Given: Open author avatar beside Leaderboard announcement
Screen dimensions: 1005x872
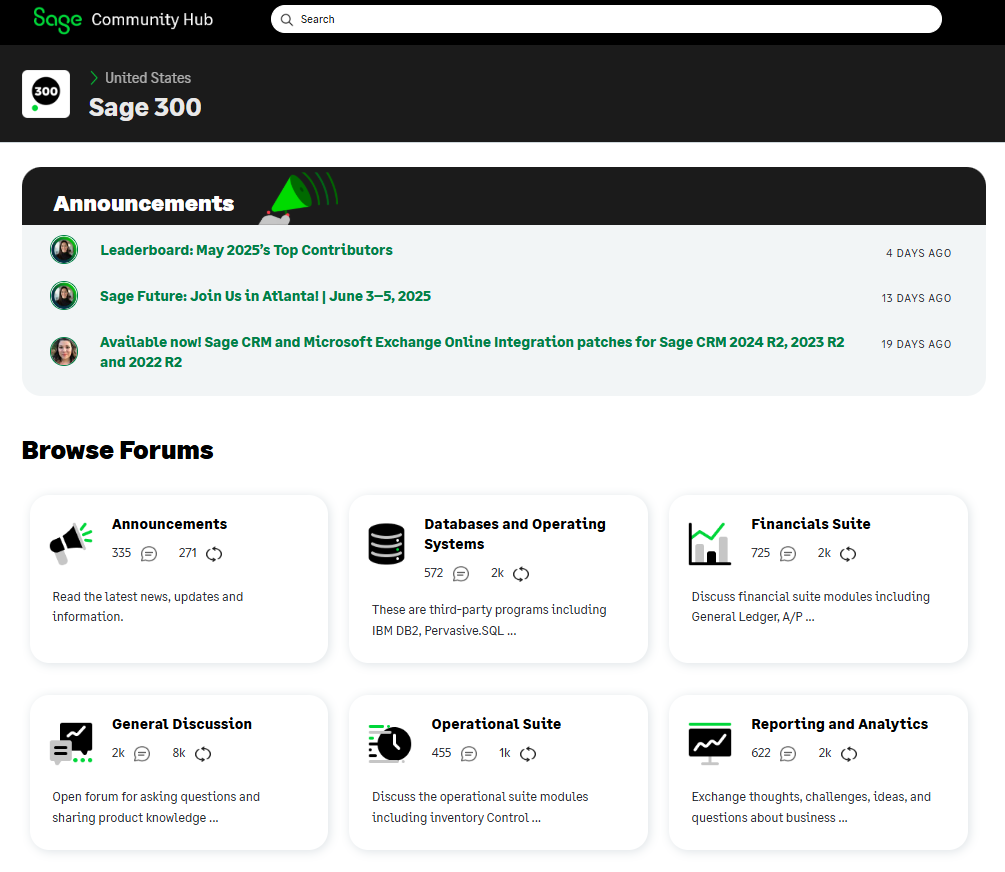Looking at the screenshot, I should [64, 250].
